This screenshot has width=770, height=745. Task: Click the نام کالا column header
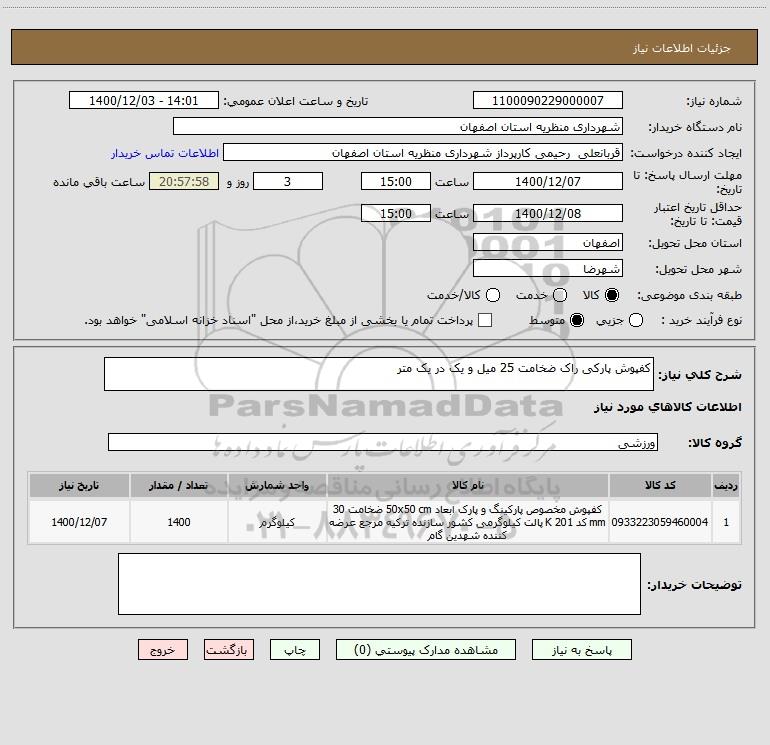[468, 486]
